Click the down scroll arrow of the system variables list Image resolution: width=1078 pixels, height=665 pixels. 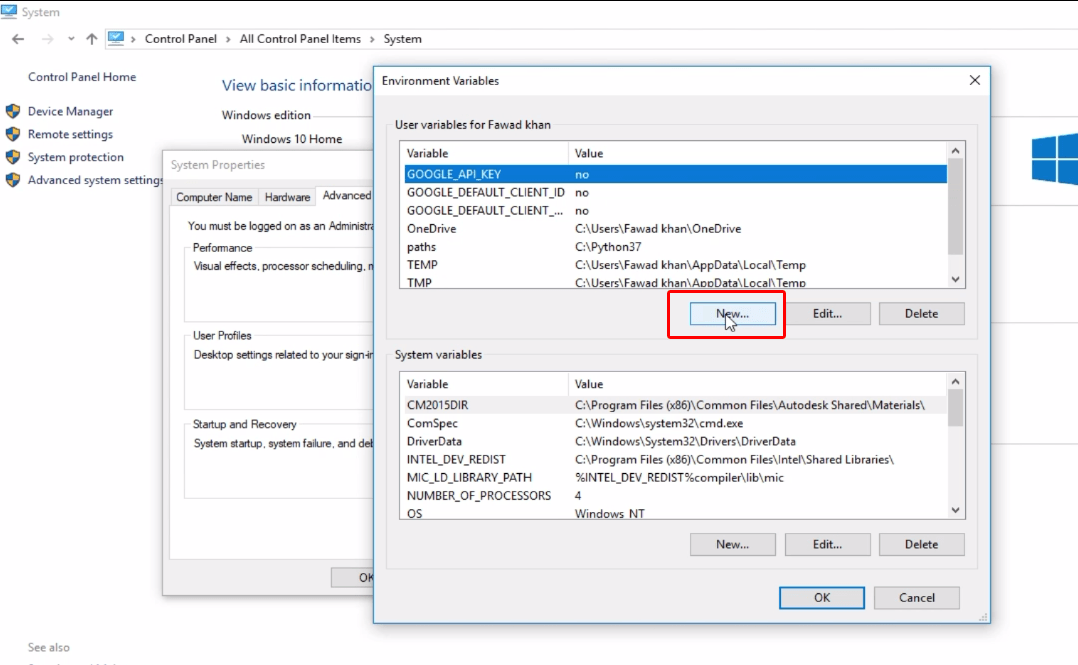click(x=955, y=511)
